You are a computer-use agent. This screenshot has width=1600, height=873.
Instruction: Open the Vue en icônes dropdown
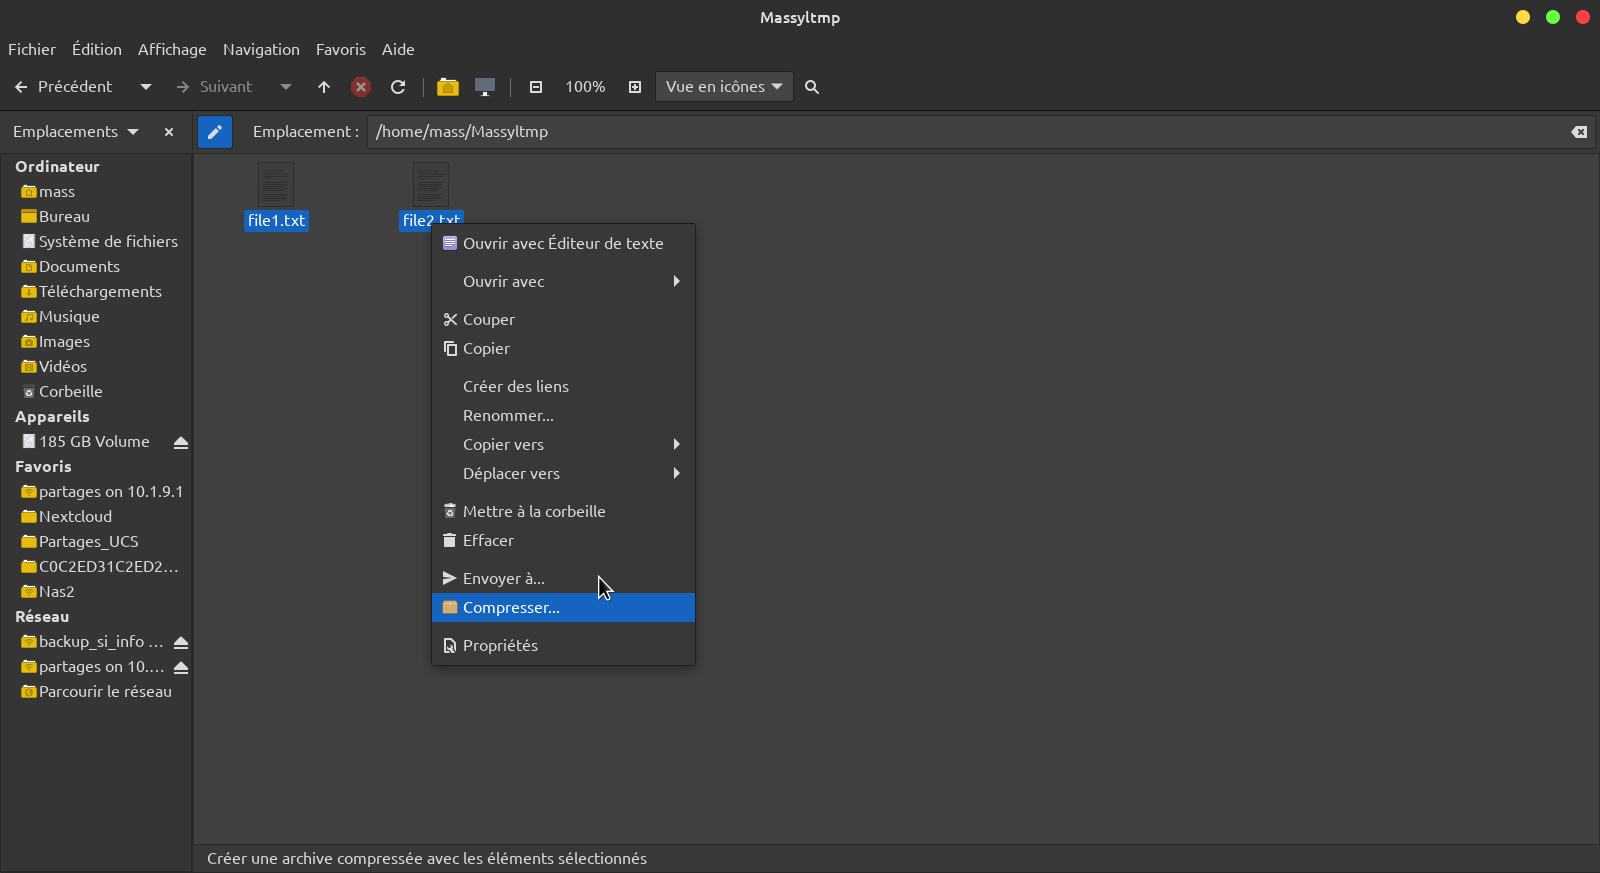point(724,87)
